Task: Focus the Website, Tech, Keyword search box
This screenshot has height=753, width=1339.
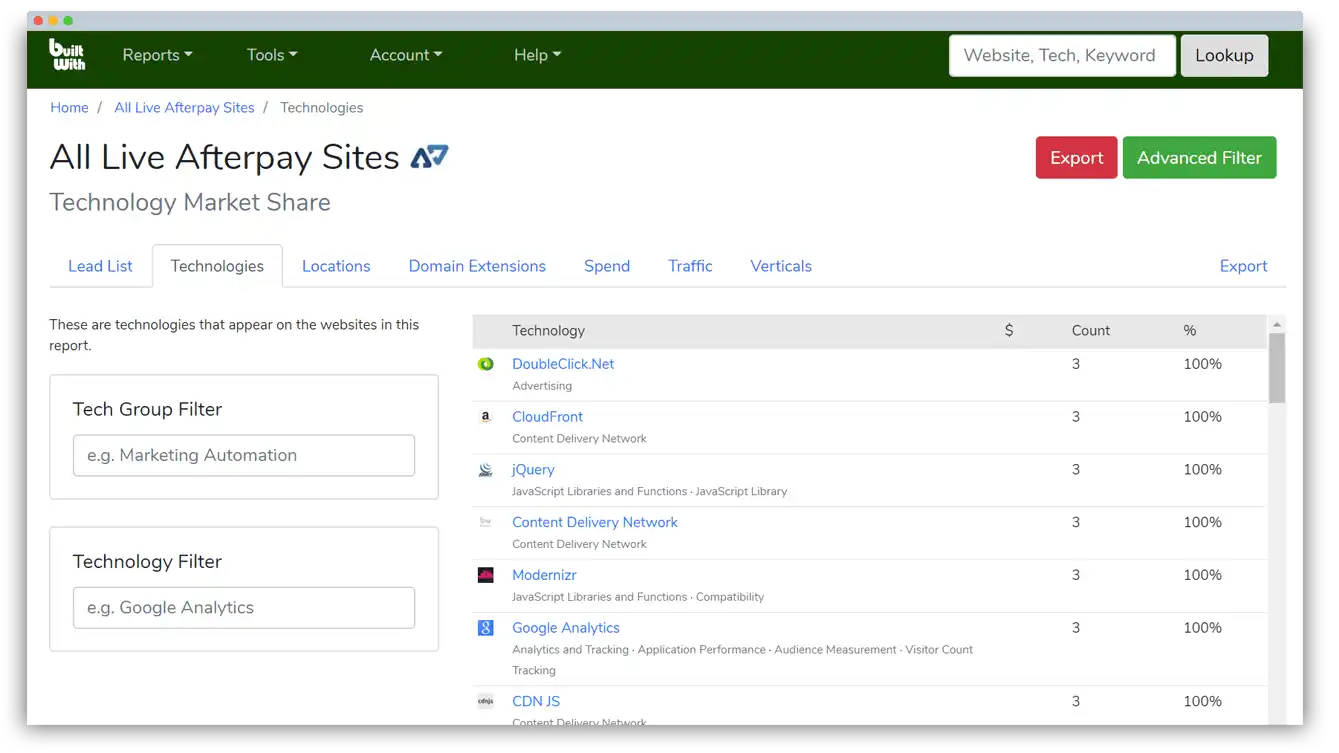Action: tap(1061, 56)
